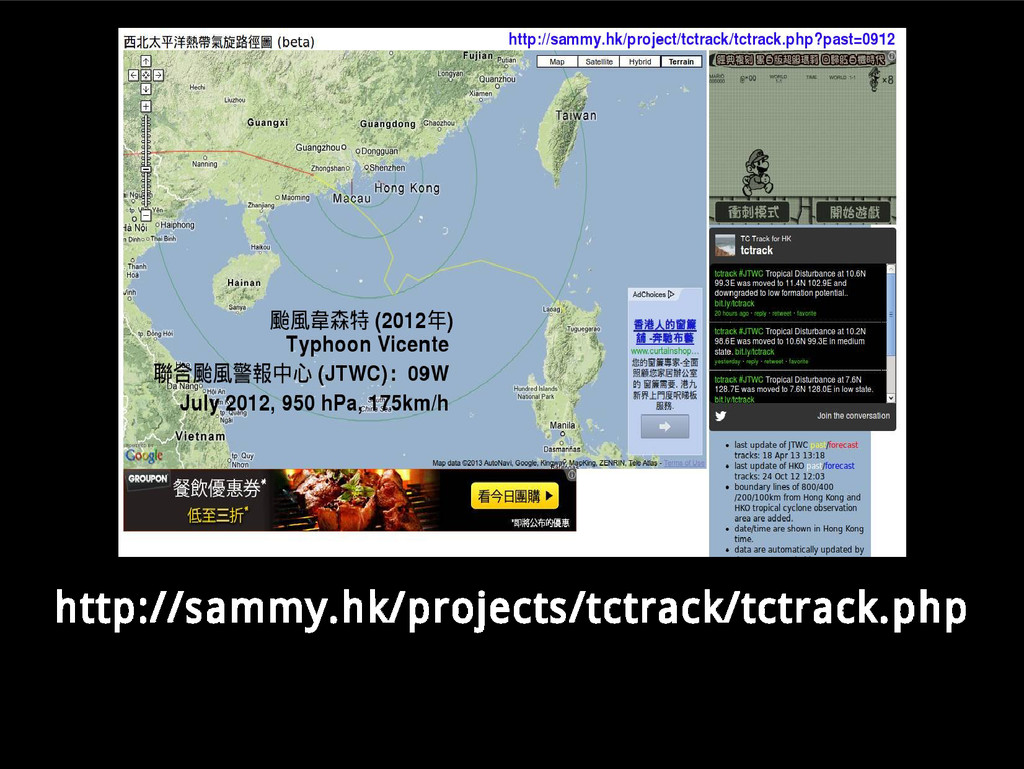Zoom in with the plus button
The image size is (1024, 769).
click(146, 106)
